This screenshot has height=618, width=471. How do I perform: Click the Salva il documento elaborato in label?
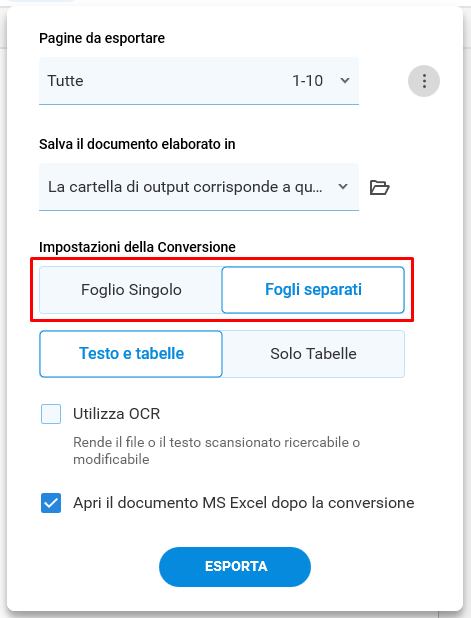[x=137, y=144]
